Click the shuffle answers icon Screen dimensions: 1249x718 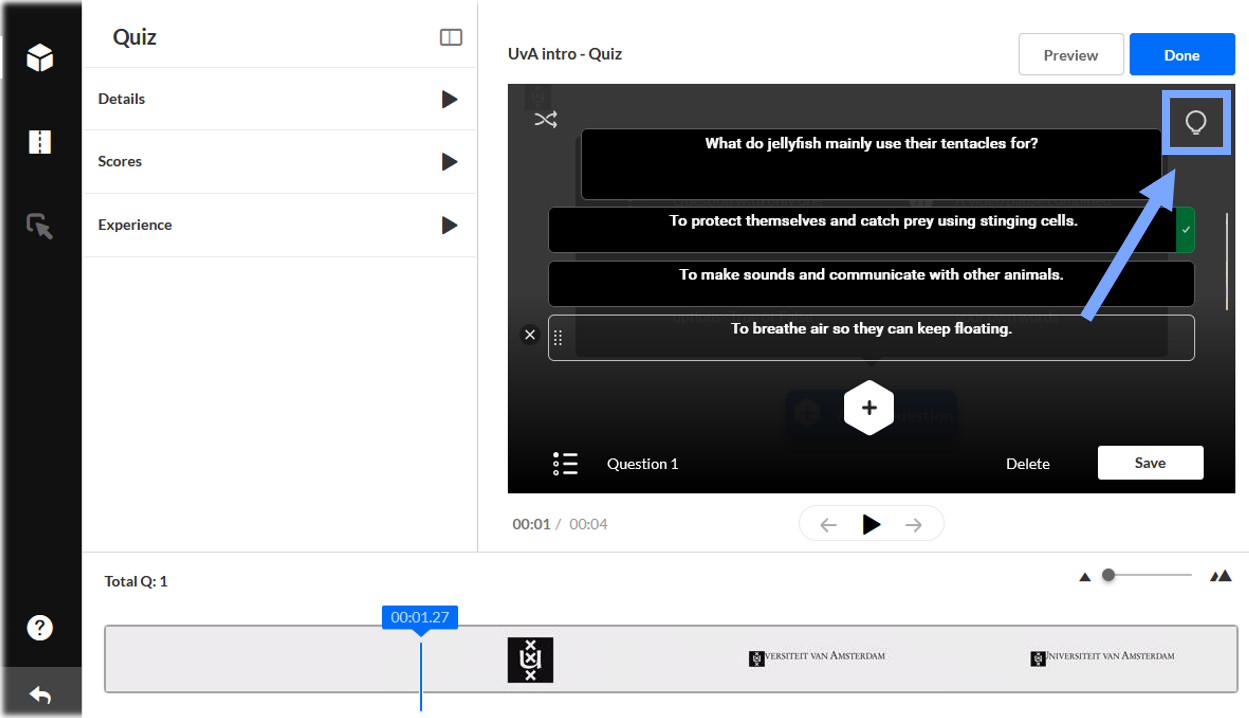point(545,120)
